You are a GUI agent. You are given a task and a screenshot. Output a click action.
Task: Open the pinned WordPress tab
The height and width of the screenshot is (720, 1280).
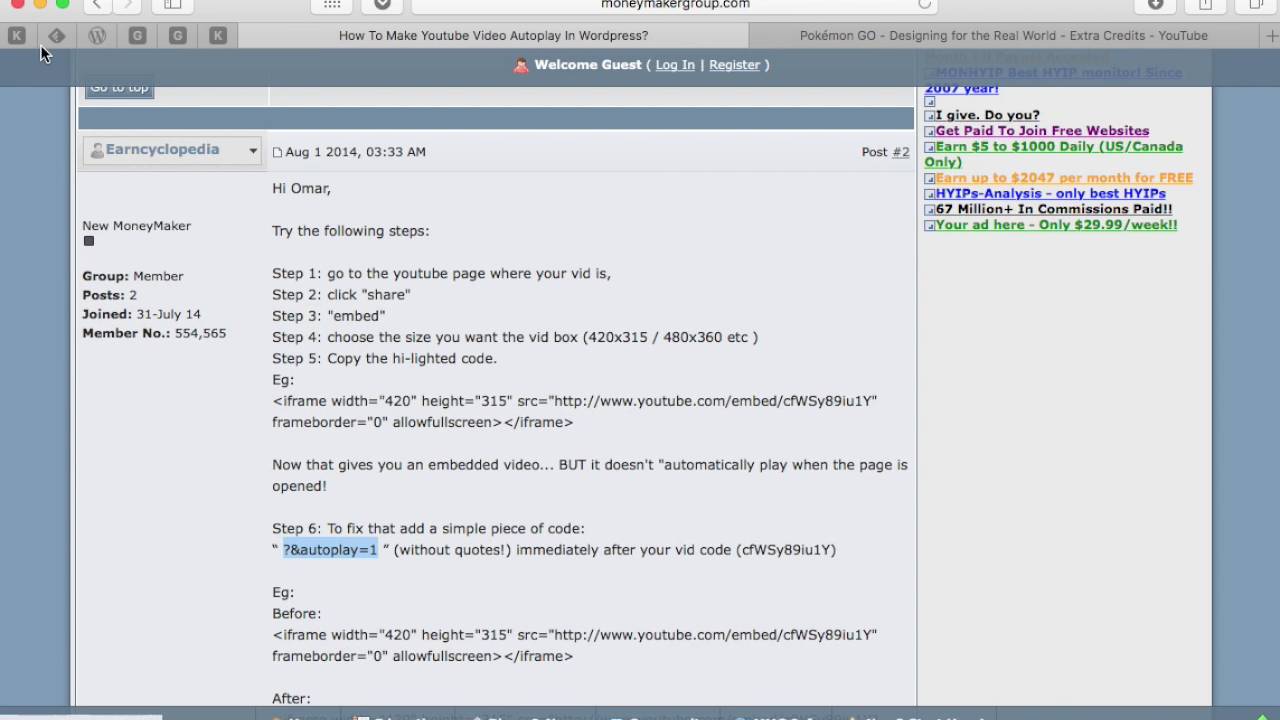[97, 35]
